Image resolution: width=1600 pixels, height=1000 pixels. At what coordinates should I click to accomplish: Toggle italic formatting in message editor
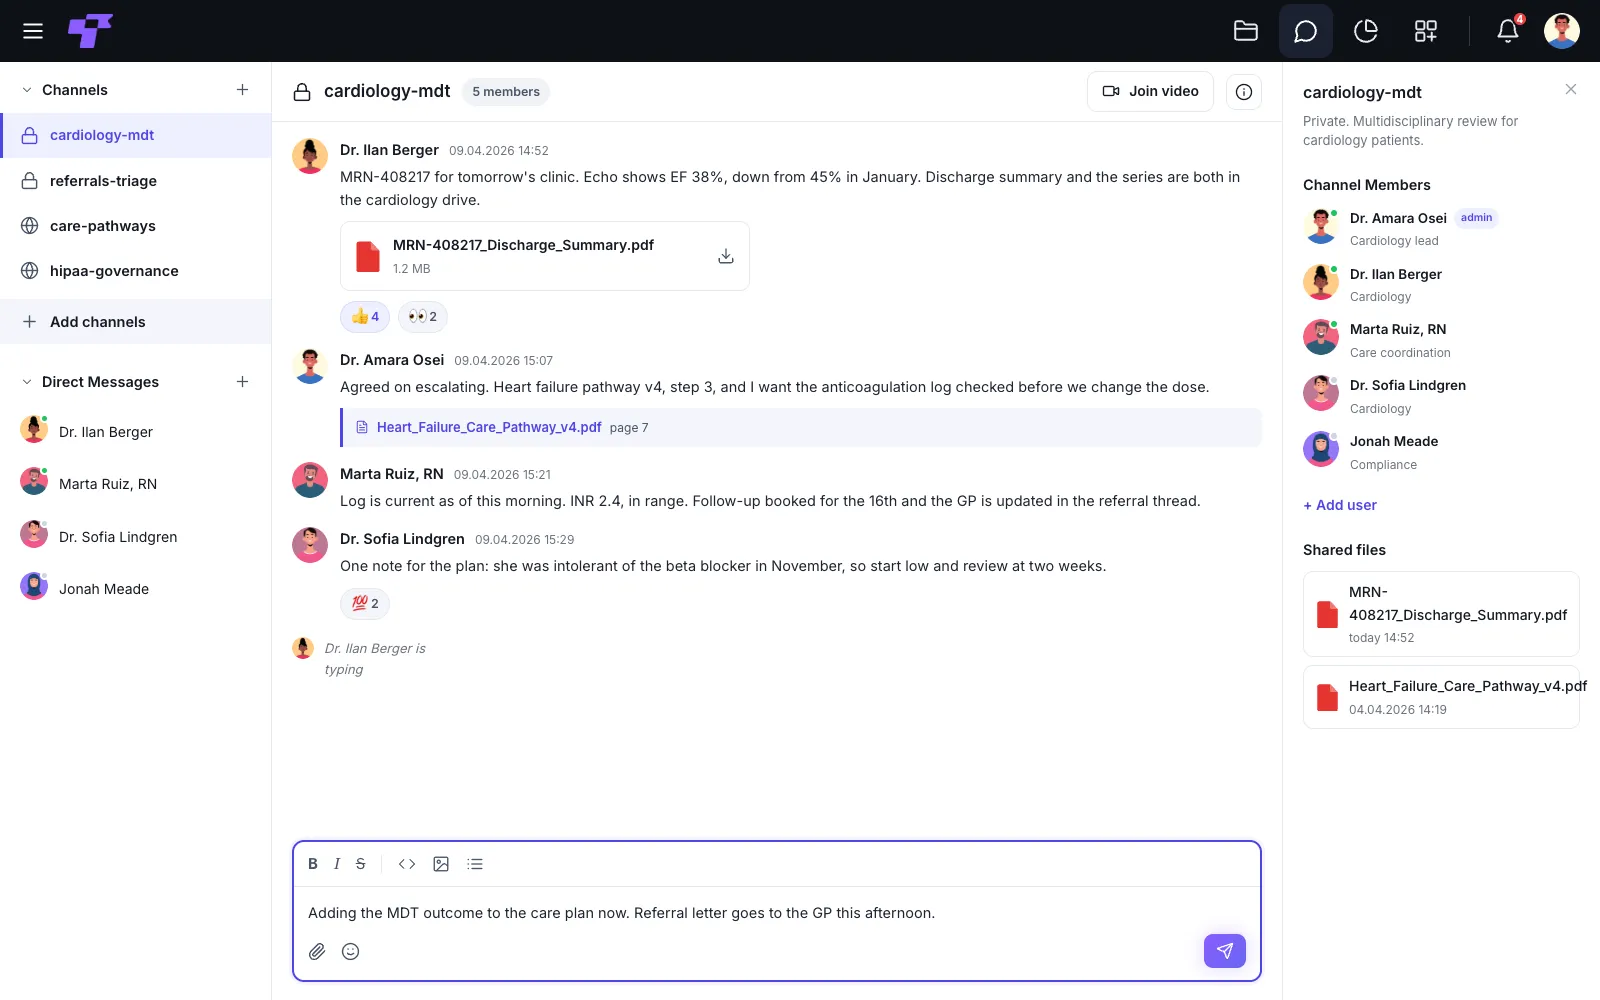click(337, 864)
